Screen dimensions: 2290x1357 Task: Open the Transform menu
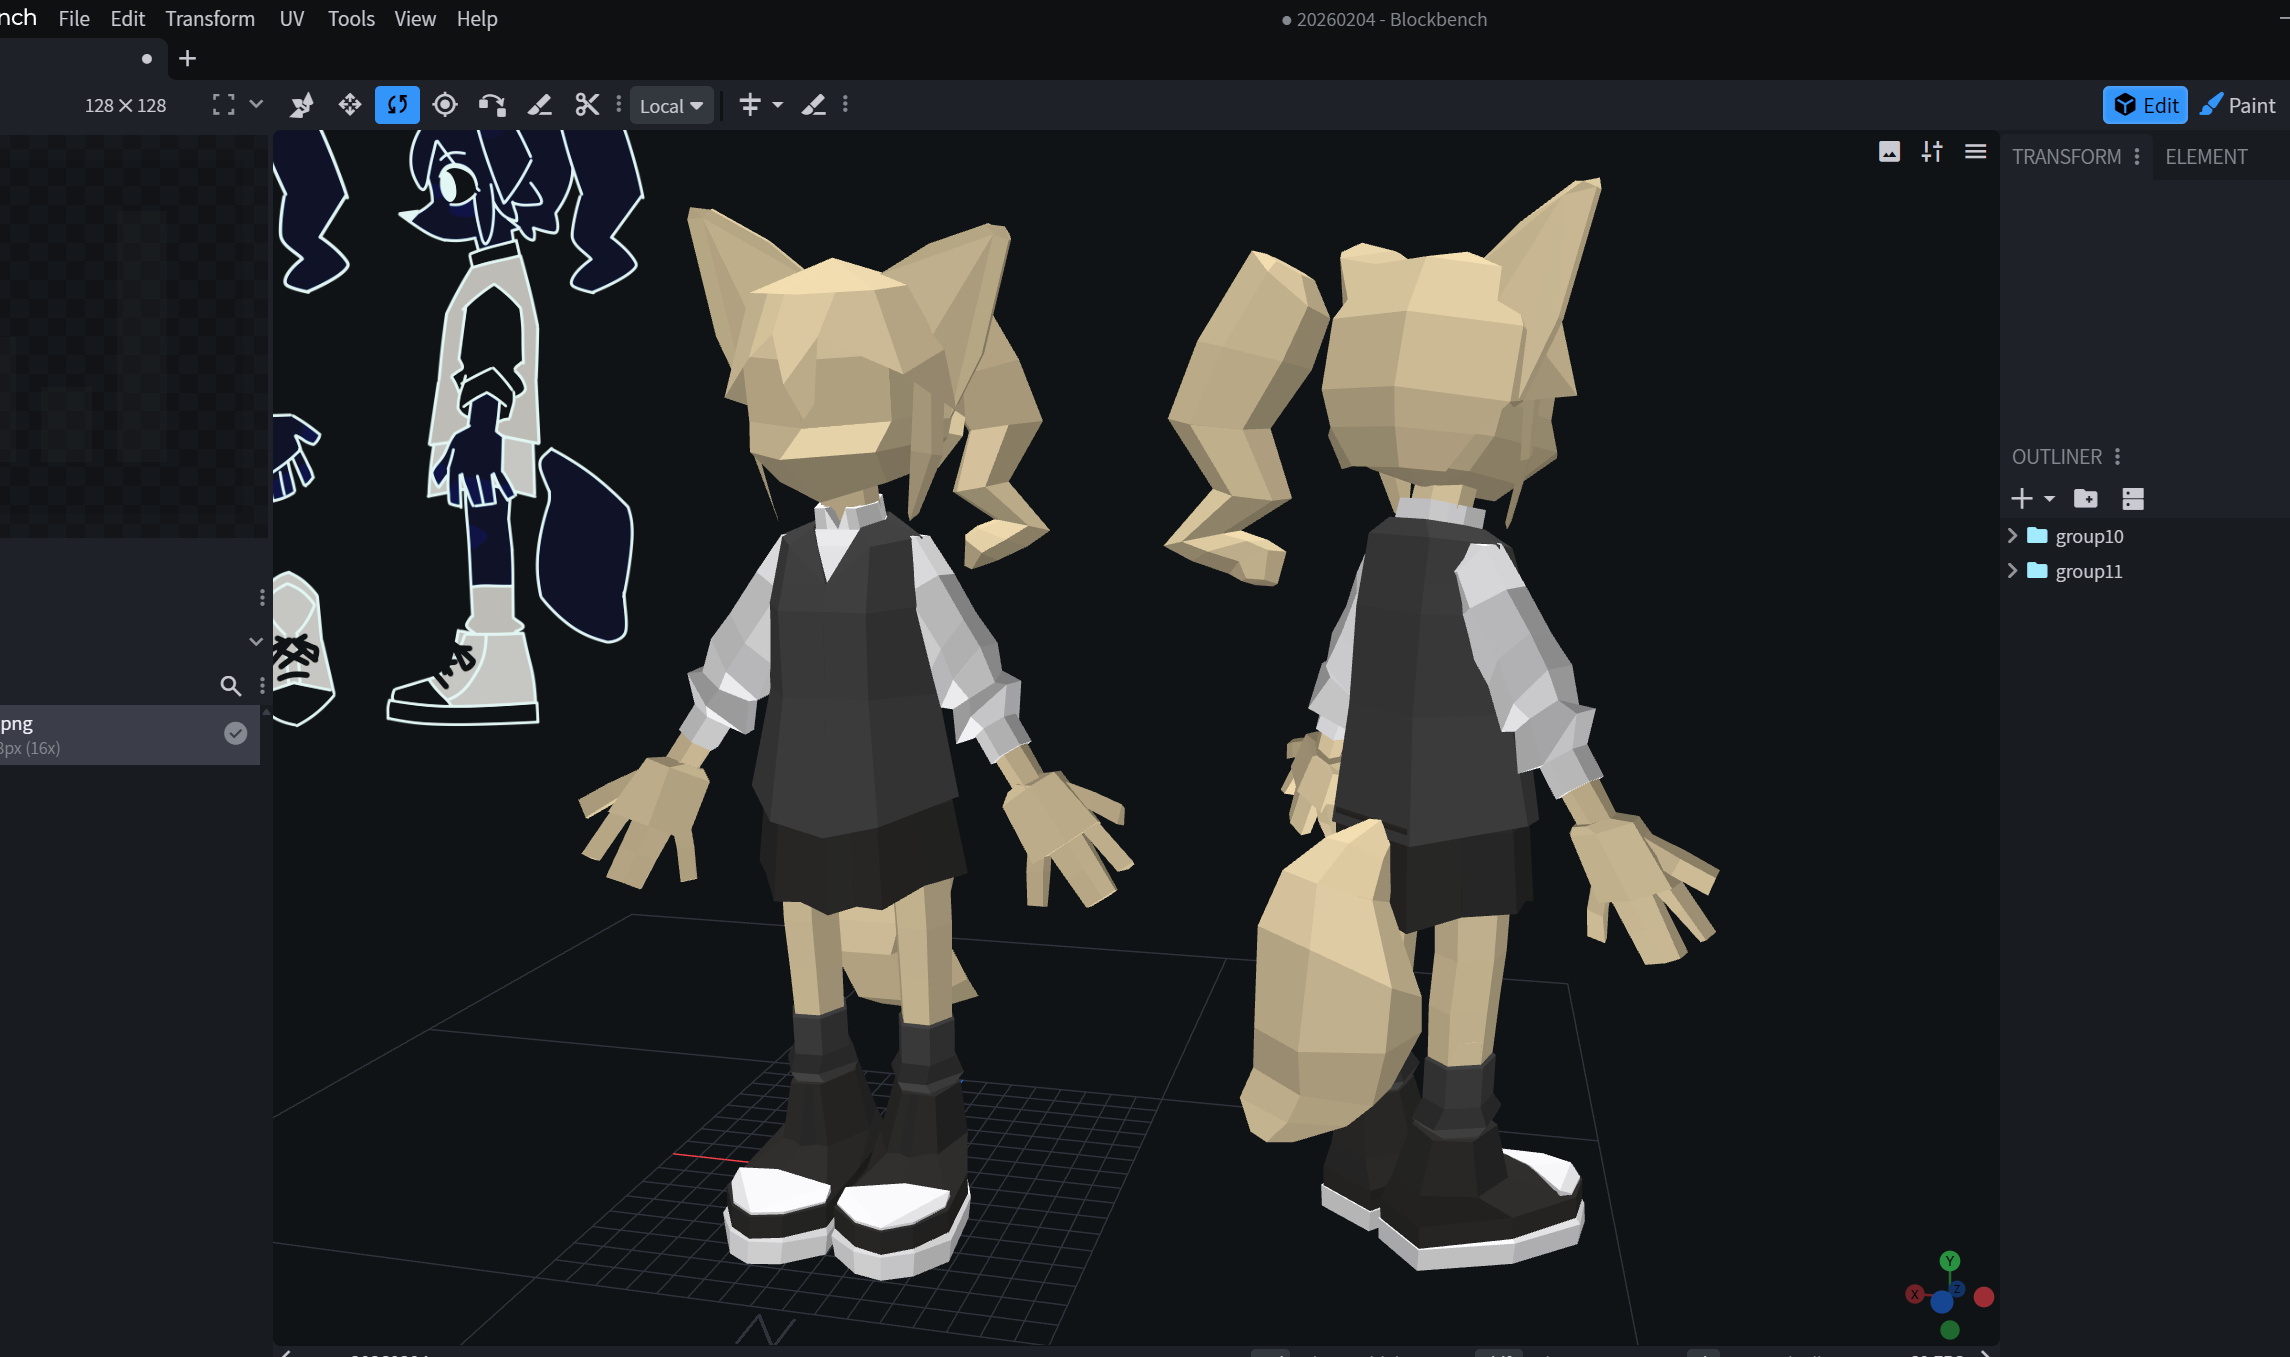pos(210,19)
